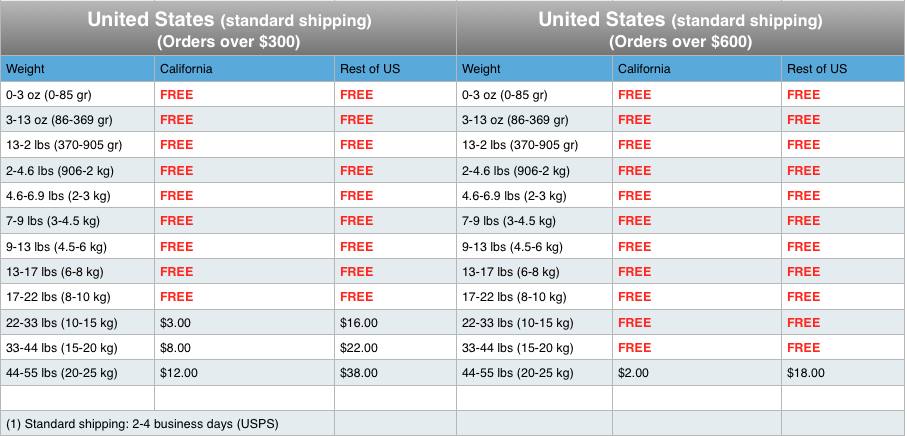Screen dimensions: 907x436
Task: Select "17-22 lbs (8-10 kg)" in $600 table
Action: 513,297
